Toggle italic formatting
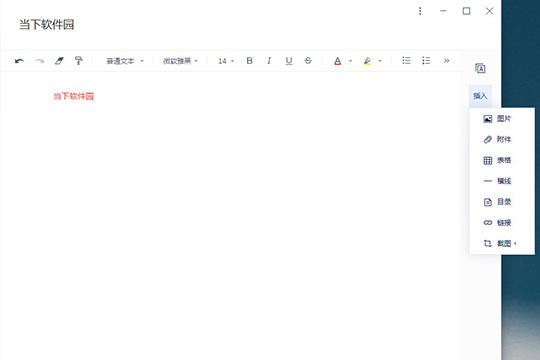The width and height of the screenshot is (540, 360). click(269, 61)
